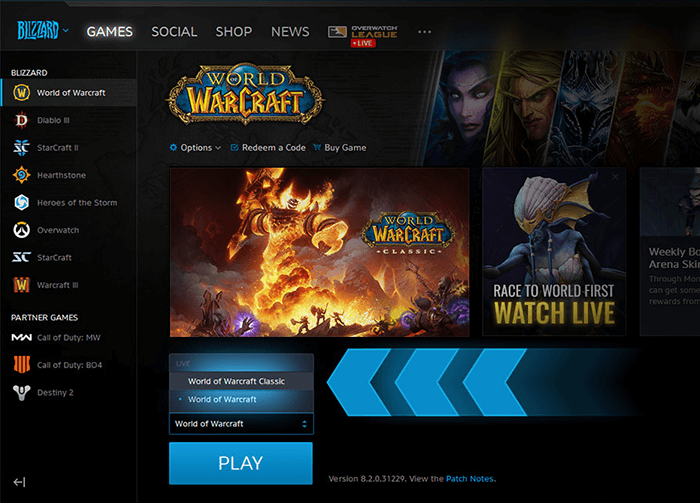Open Call of Duty: BO4 icon
Viewport: 700px width, 503px height.
click(21, 365)
